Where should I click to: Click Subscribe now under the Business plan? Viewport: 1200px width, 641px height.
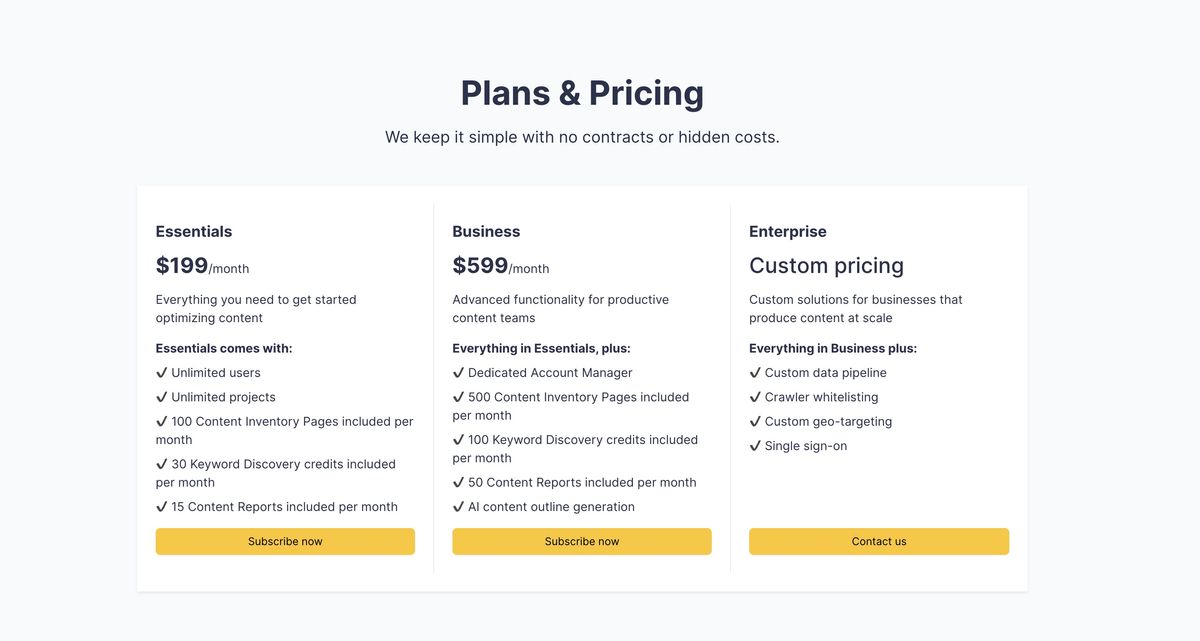click(581, 541)
